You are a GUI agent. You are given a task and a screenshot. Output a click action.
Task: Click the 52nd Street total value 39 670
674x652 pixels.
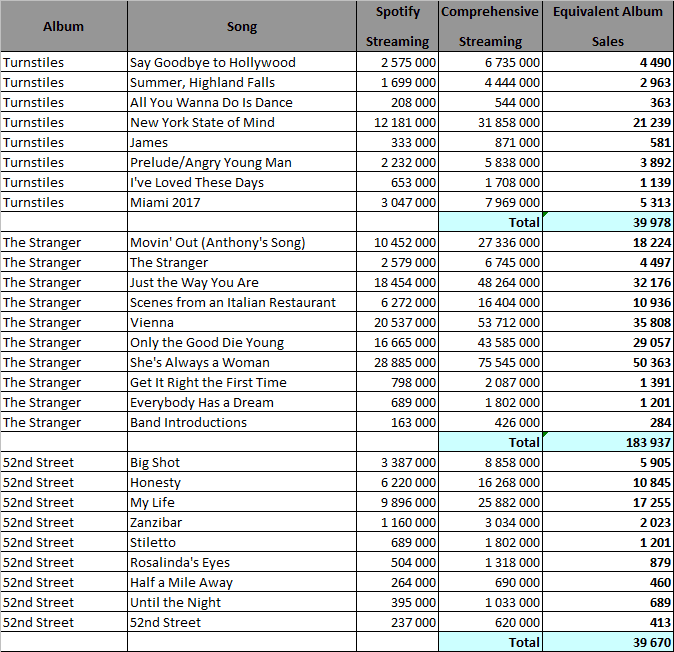[608, 642]
